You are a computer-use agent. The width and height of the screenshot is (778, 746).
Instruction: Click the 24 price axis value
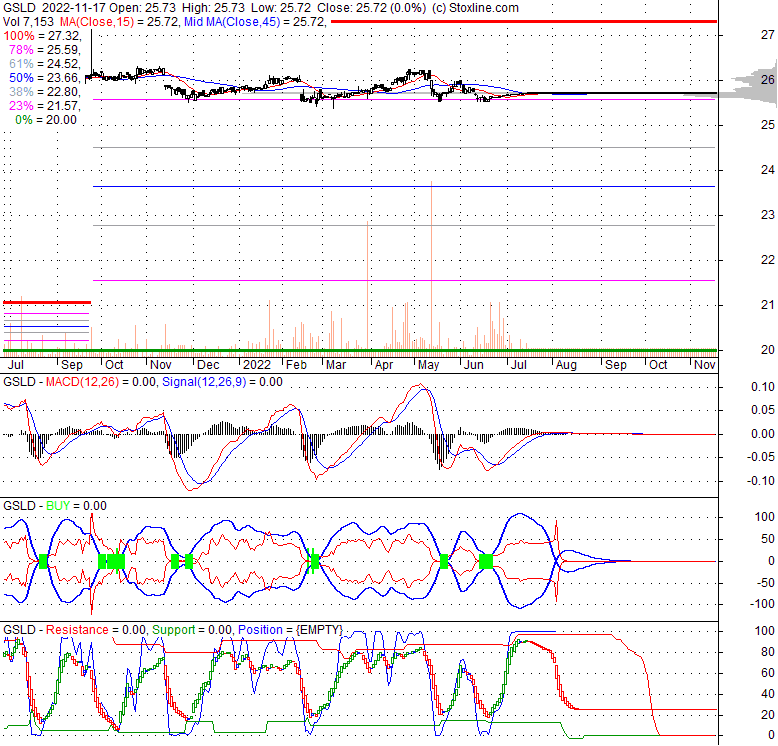click(x=768, y=170)
